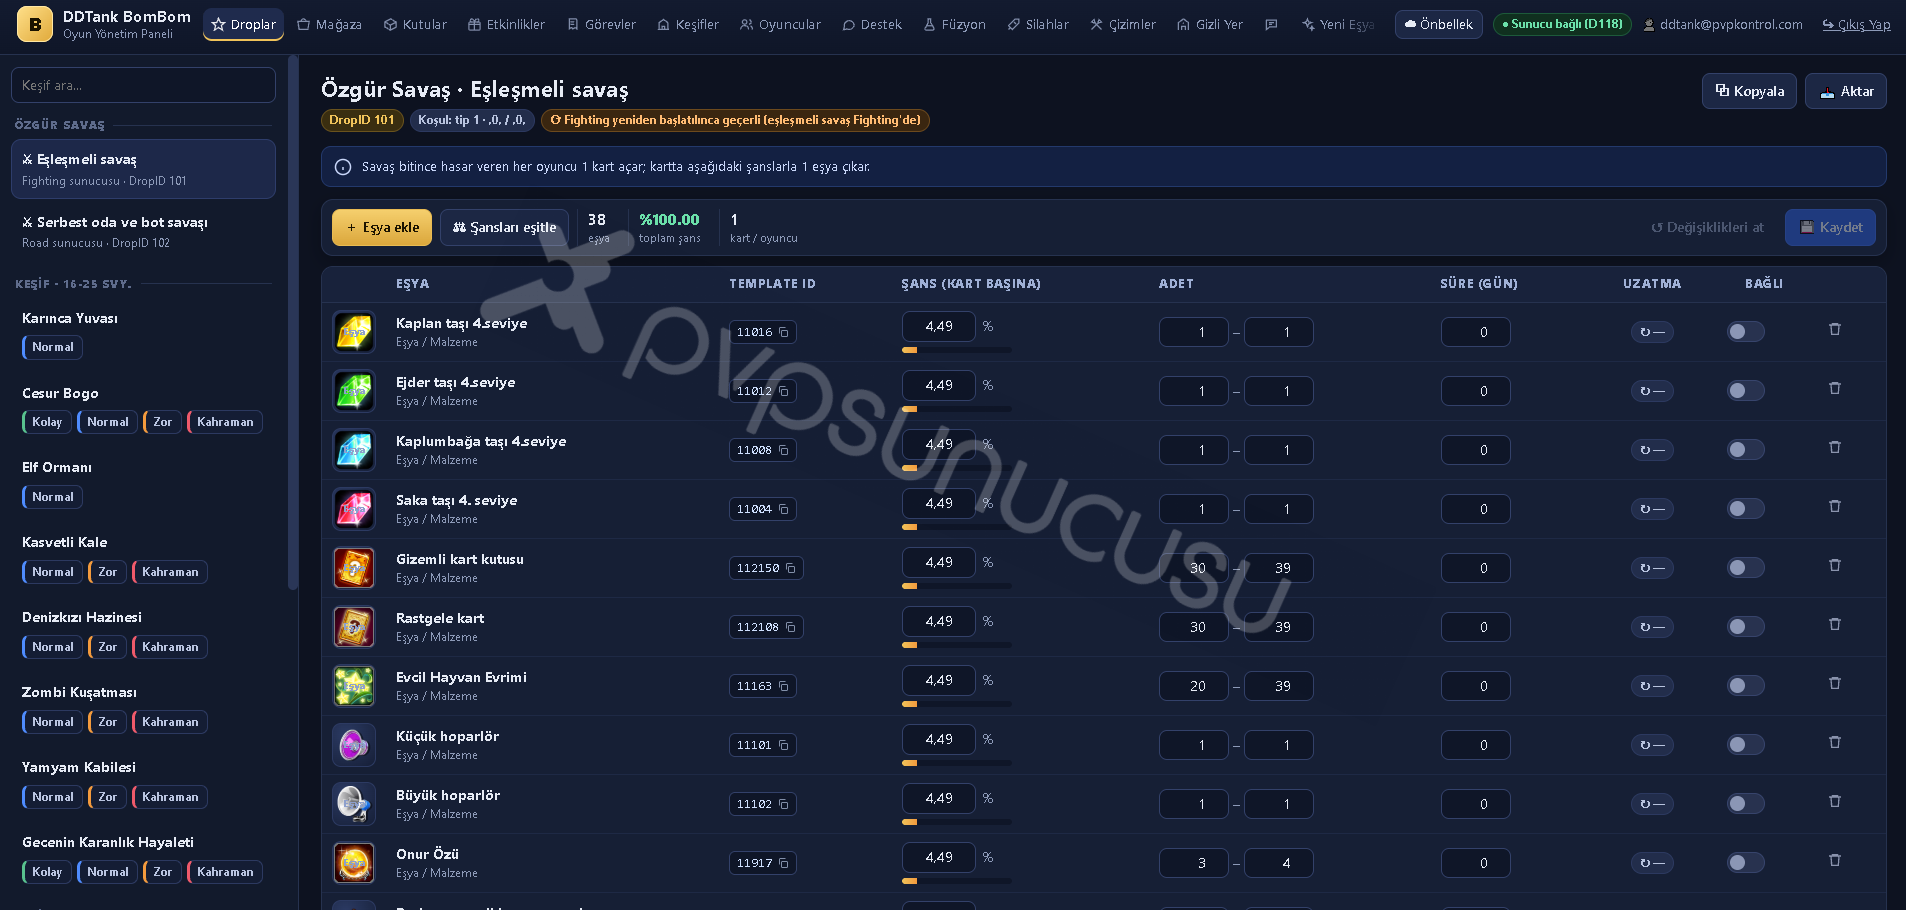
Task: Edit chance value for Rastgele kart
Action: click(938, 621)
